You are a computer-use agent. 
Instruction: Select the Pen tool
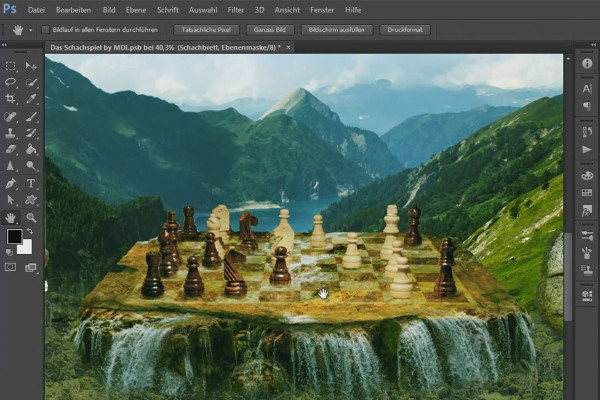(10, 183)
